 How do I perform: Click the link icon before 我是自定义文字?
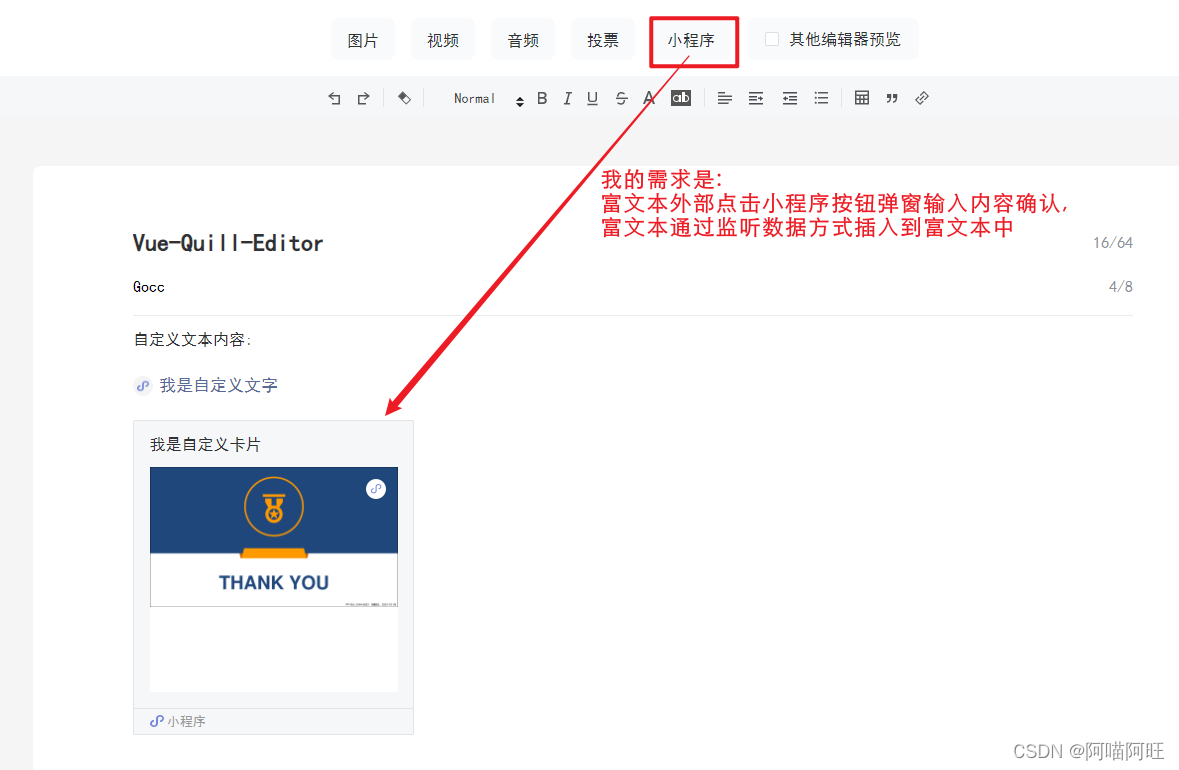click(143, 386)
